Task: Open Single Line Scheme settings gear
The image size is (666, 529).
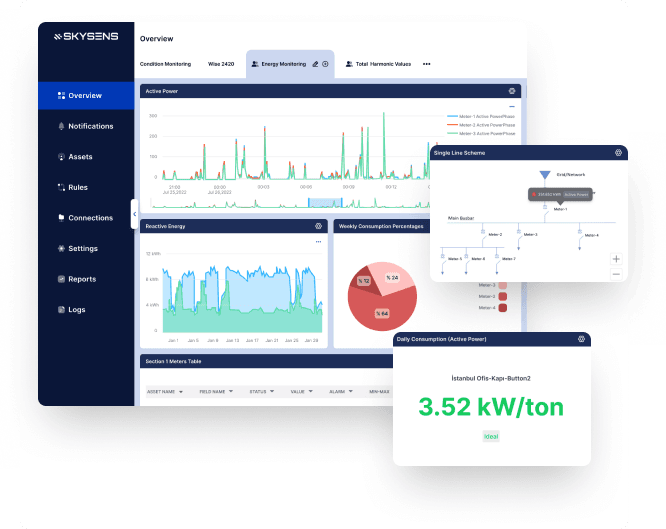Action: click(619, 153)
